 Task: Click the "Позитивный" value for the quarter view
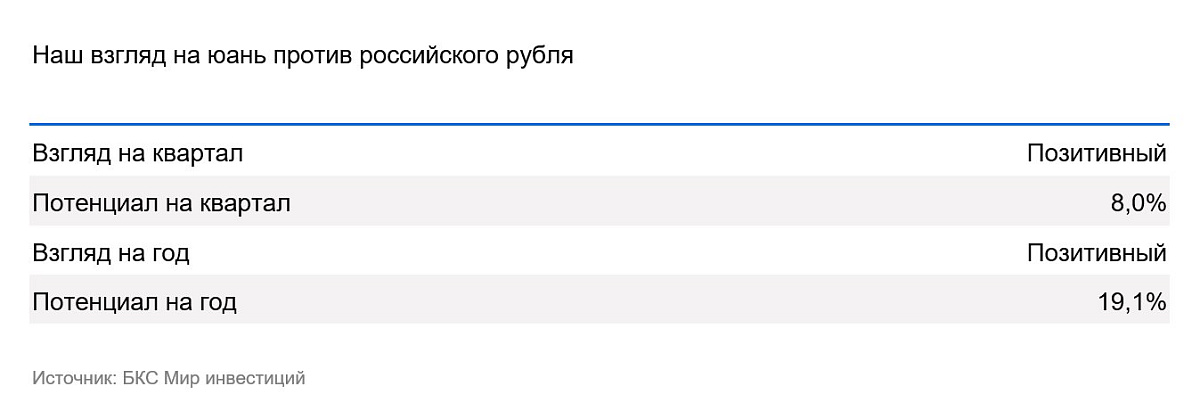(1097, 154)
